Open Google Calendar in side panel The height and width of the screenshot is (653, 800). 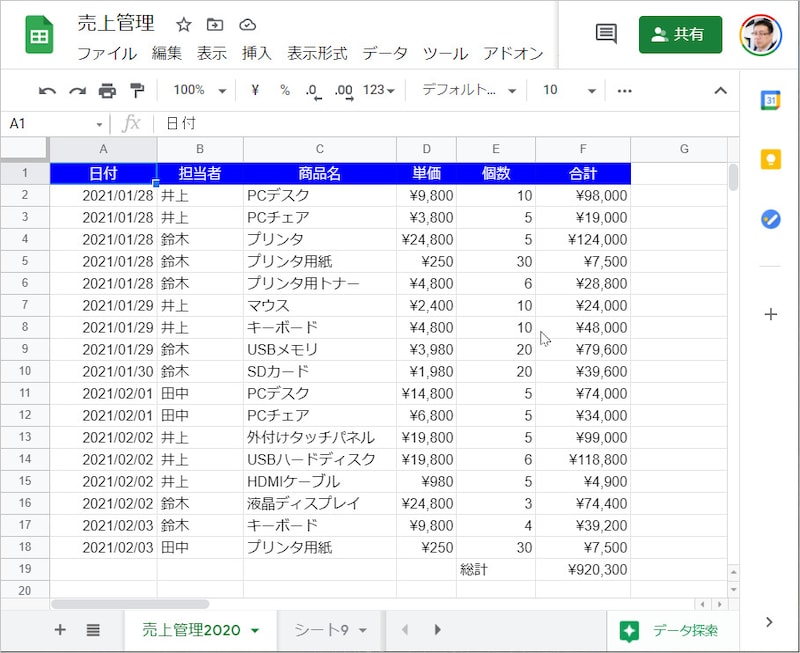pos(770,101)
